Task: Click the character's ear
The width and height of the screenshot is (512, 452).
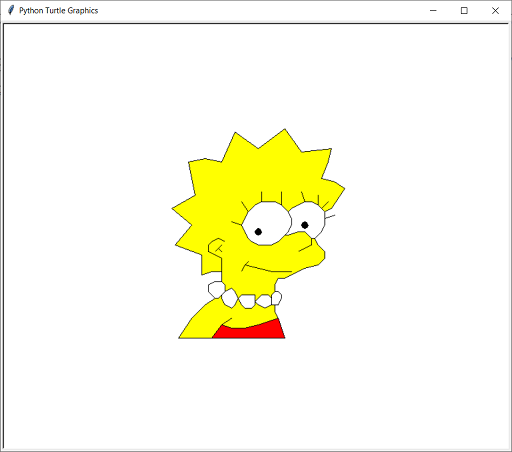Action: [x=216, y=248]
